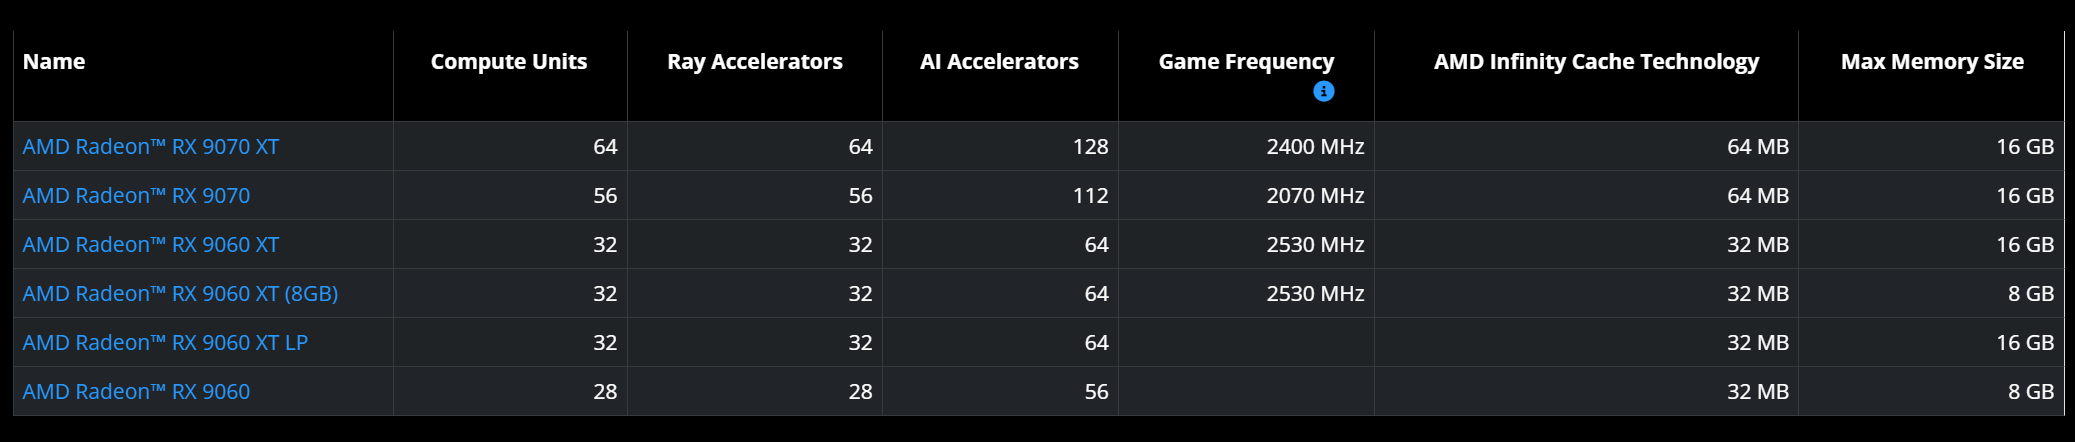The image size is (2075, 442).
Task: Click the Name column header
Action: click(54, 62)
